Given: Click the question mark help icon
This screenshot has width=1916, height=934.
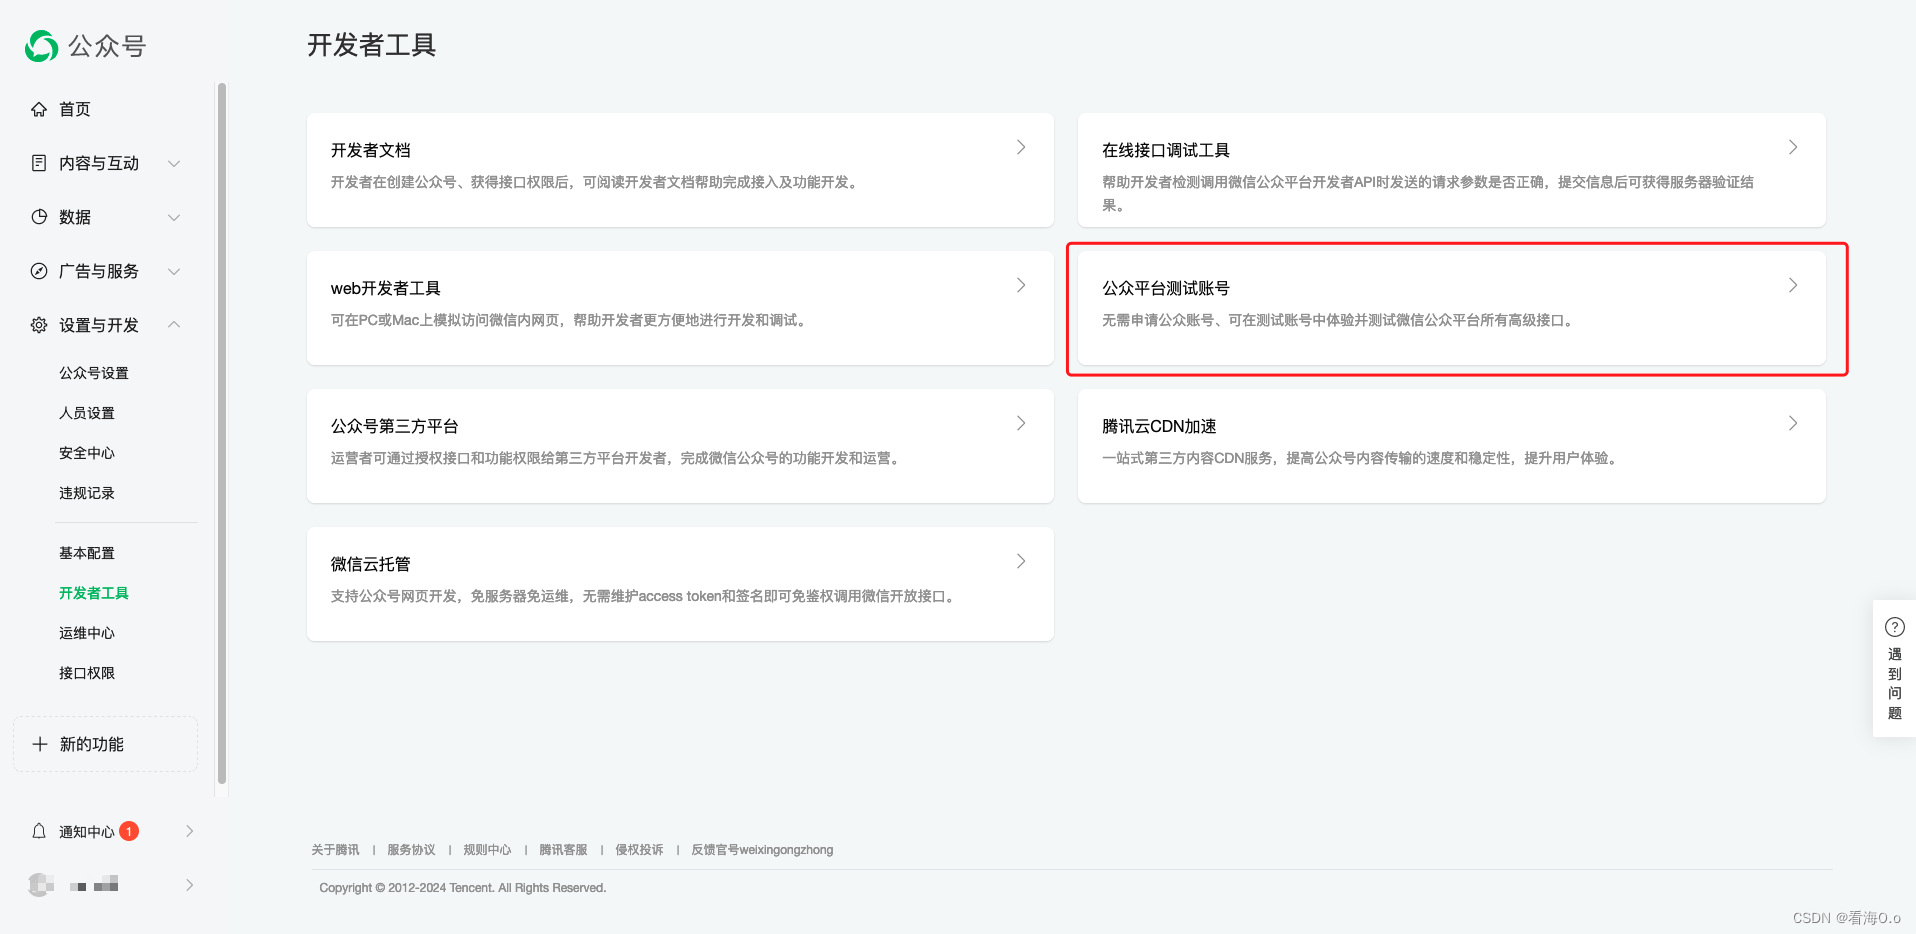Looking at the screenshot, I should point(1895,627).
